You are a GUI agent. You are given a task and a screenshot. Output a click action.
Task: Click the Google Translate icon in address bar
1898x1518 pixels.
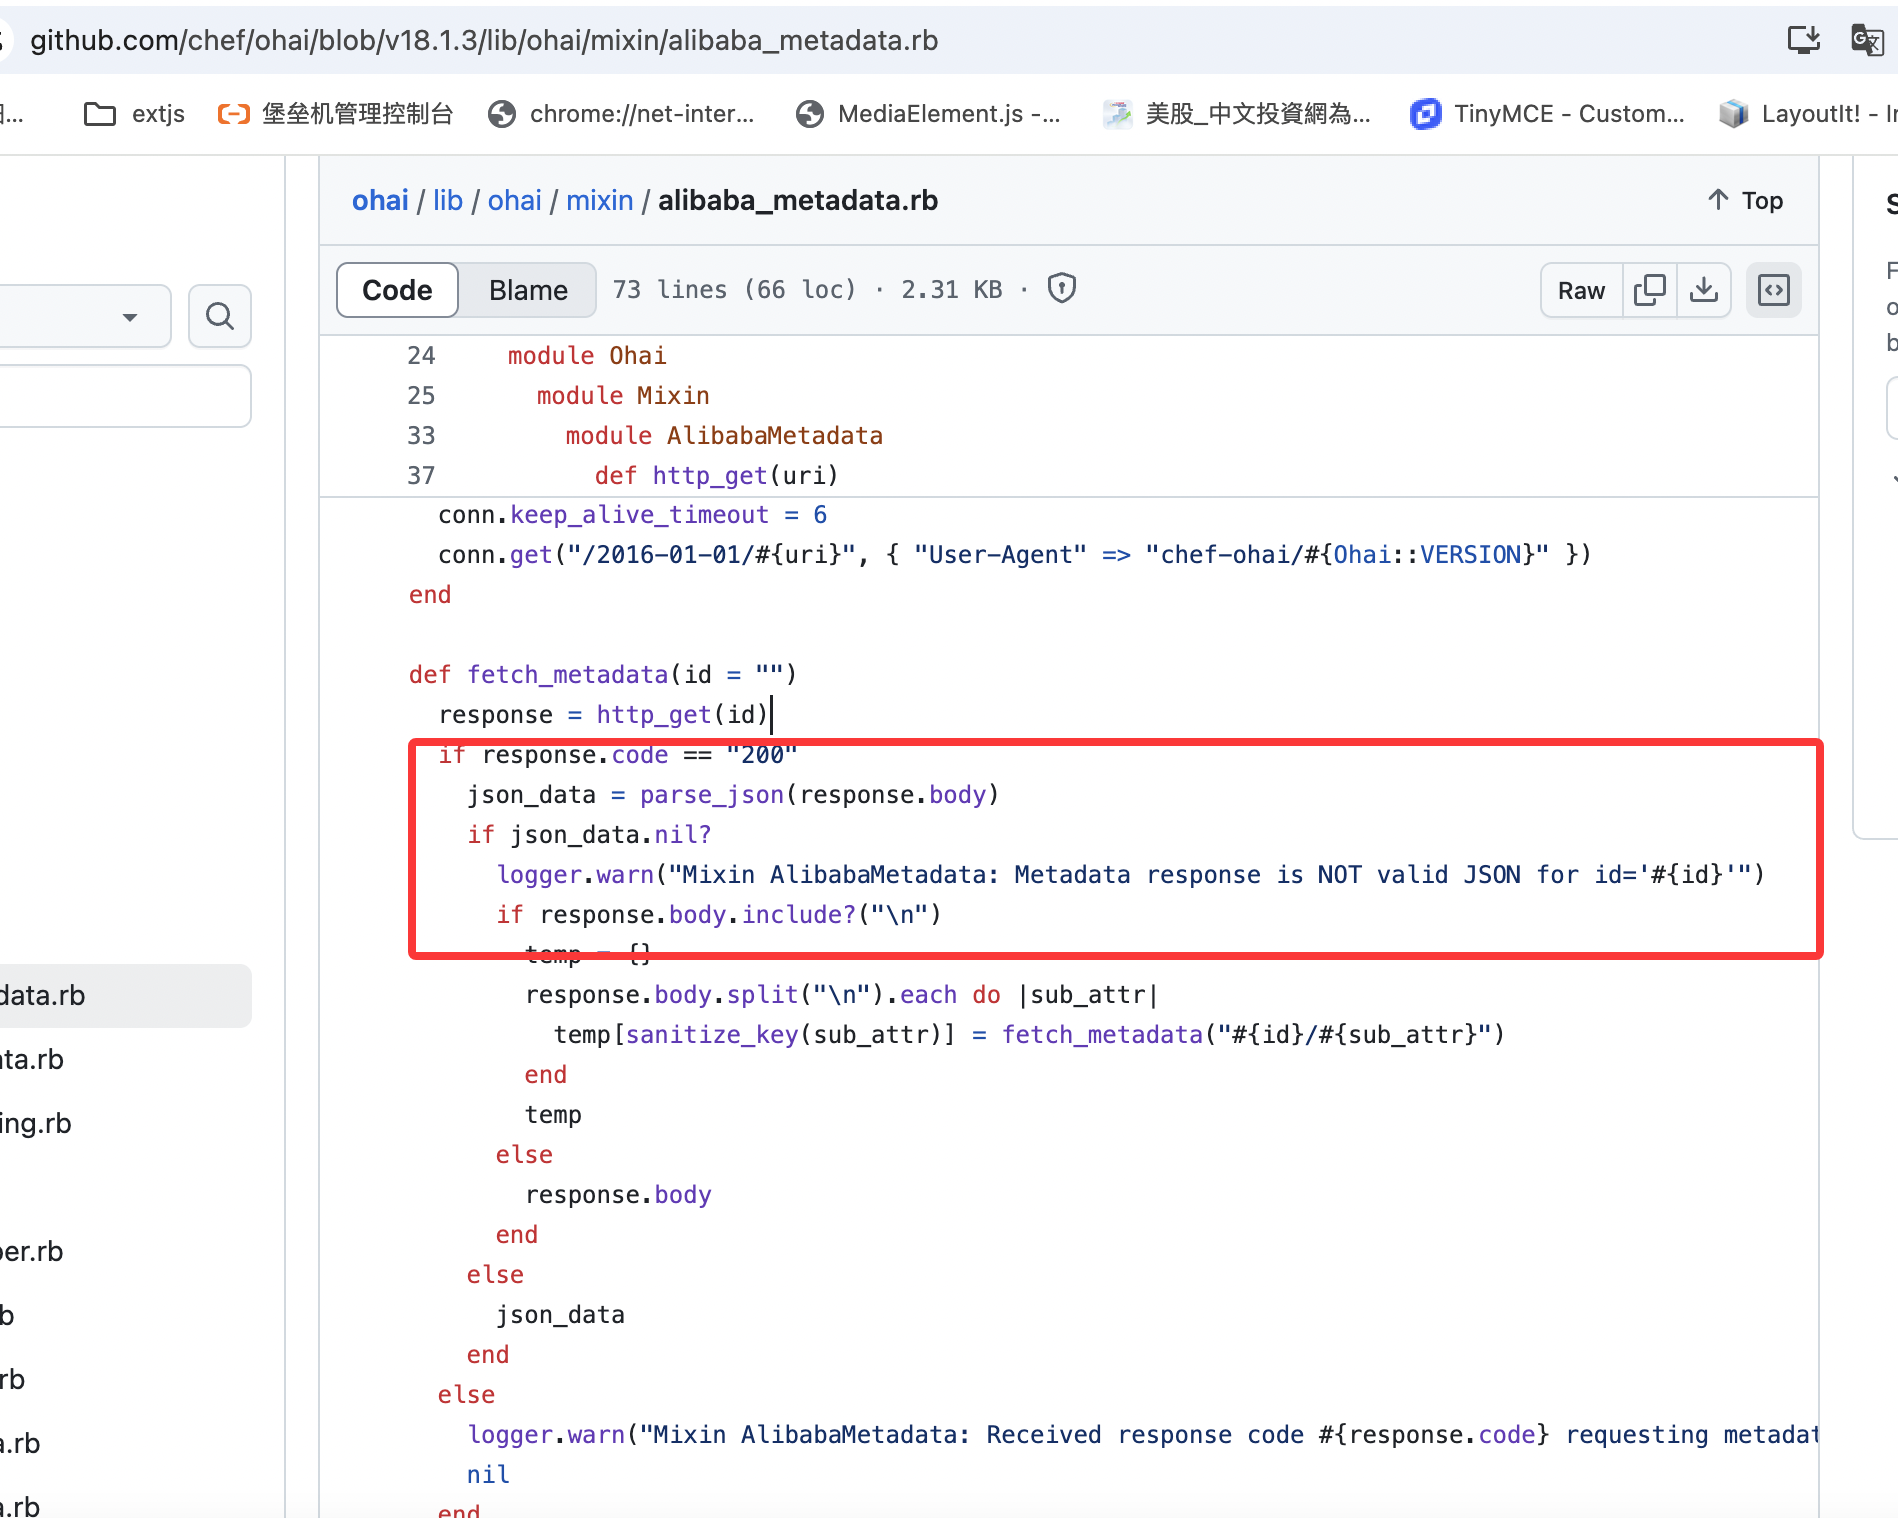1867,40
